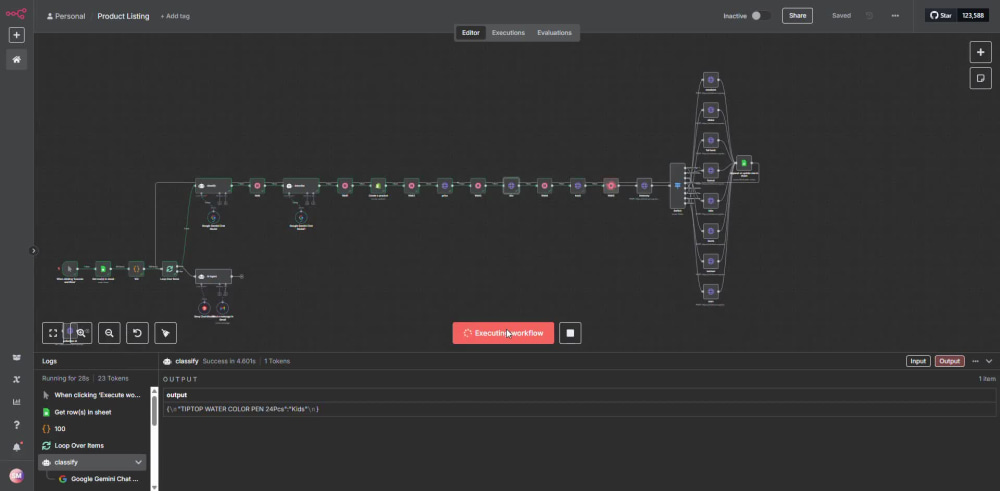Image resolution: width=1000 pixels, height=491 pixels.
Task: Select the Get row(s) in sheet node
Action: (103, 268)
